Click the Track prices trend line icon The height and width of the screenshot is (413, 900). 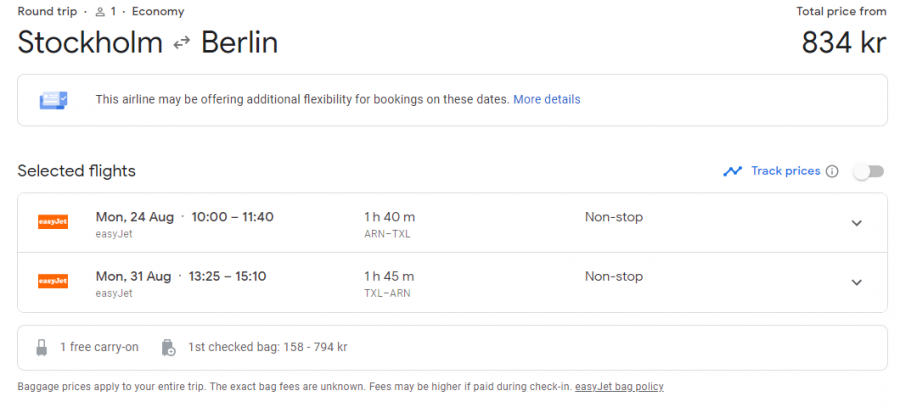[x=732, y=171]
